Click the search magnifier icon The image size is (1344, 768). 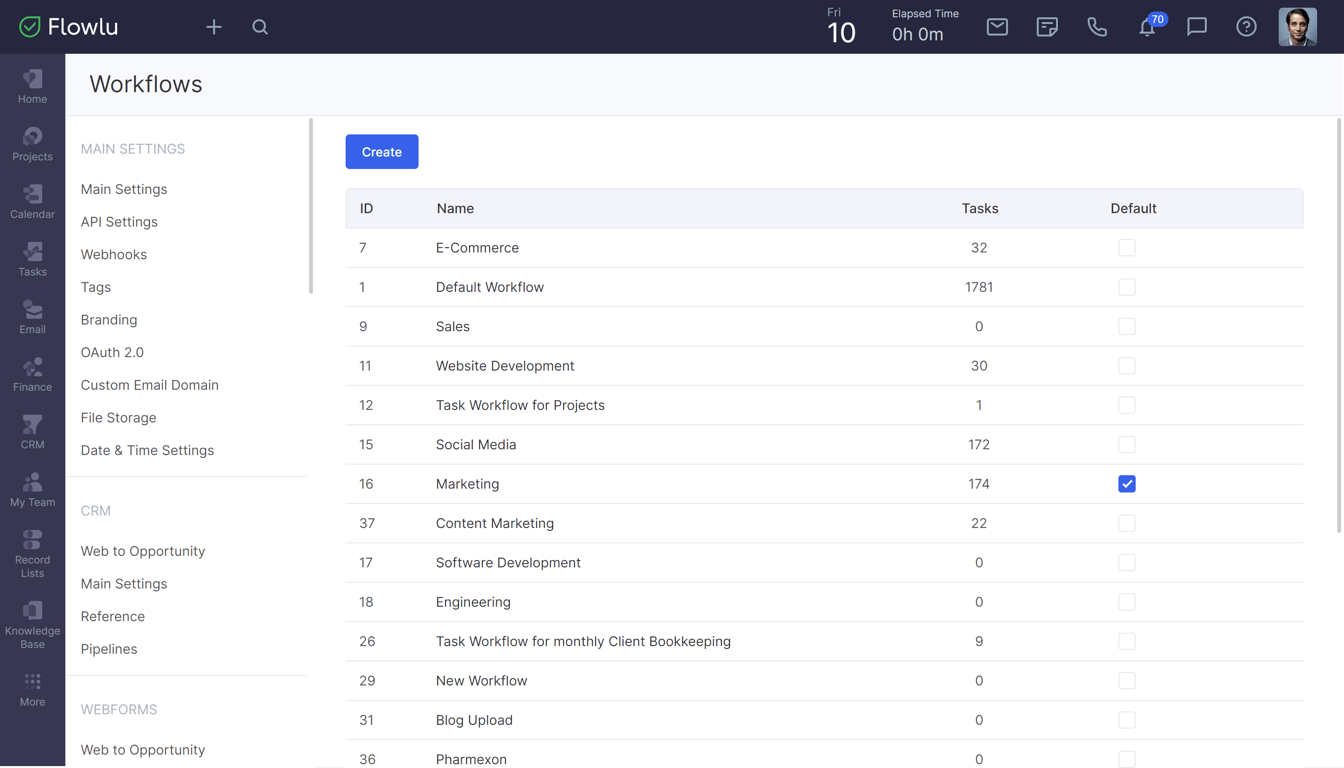pyautogui.click(x=260, y=27)
